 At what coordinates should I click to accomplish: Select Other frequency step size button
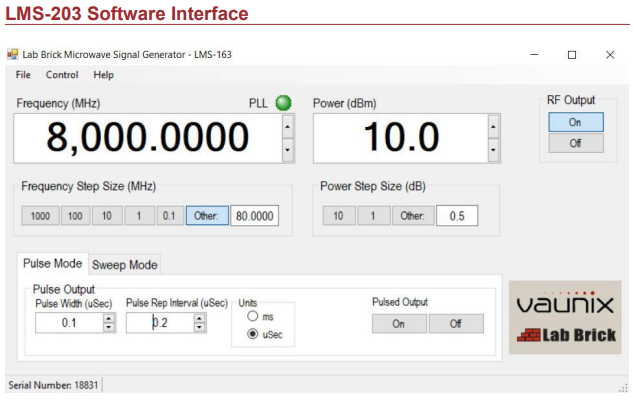(207, 216)
